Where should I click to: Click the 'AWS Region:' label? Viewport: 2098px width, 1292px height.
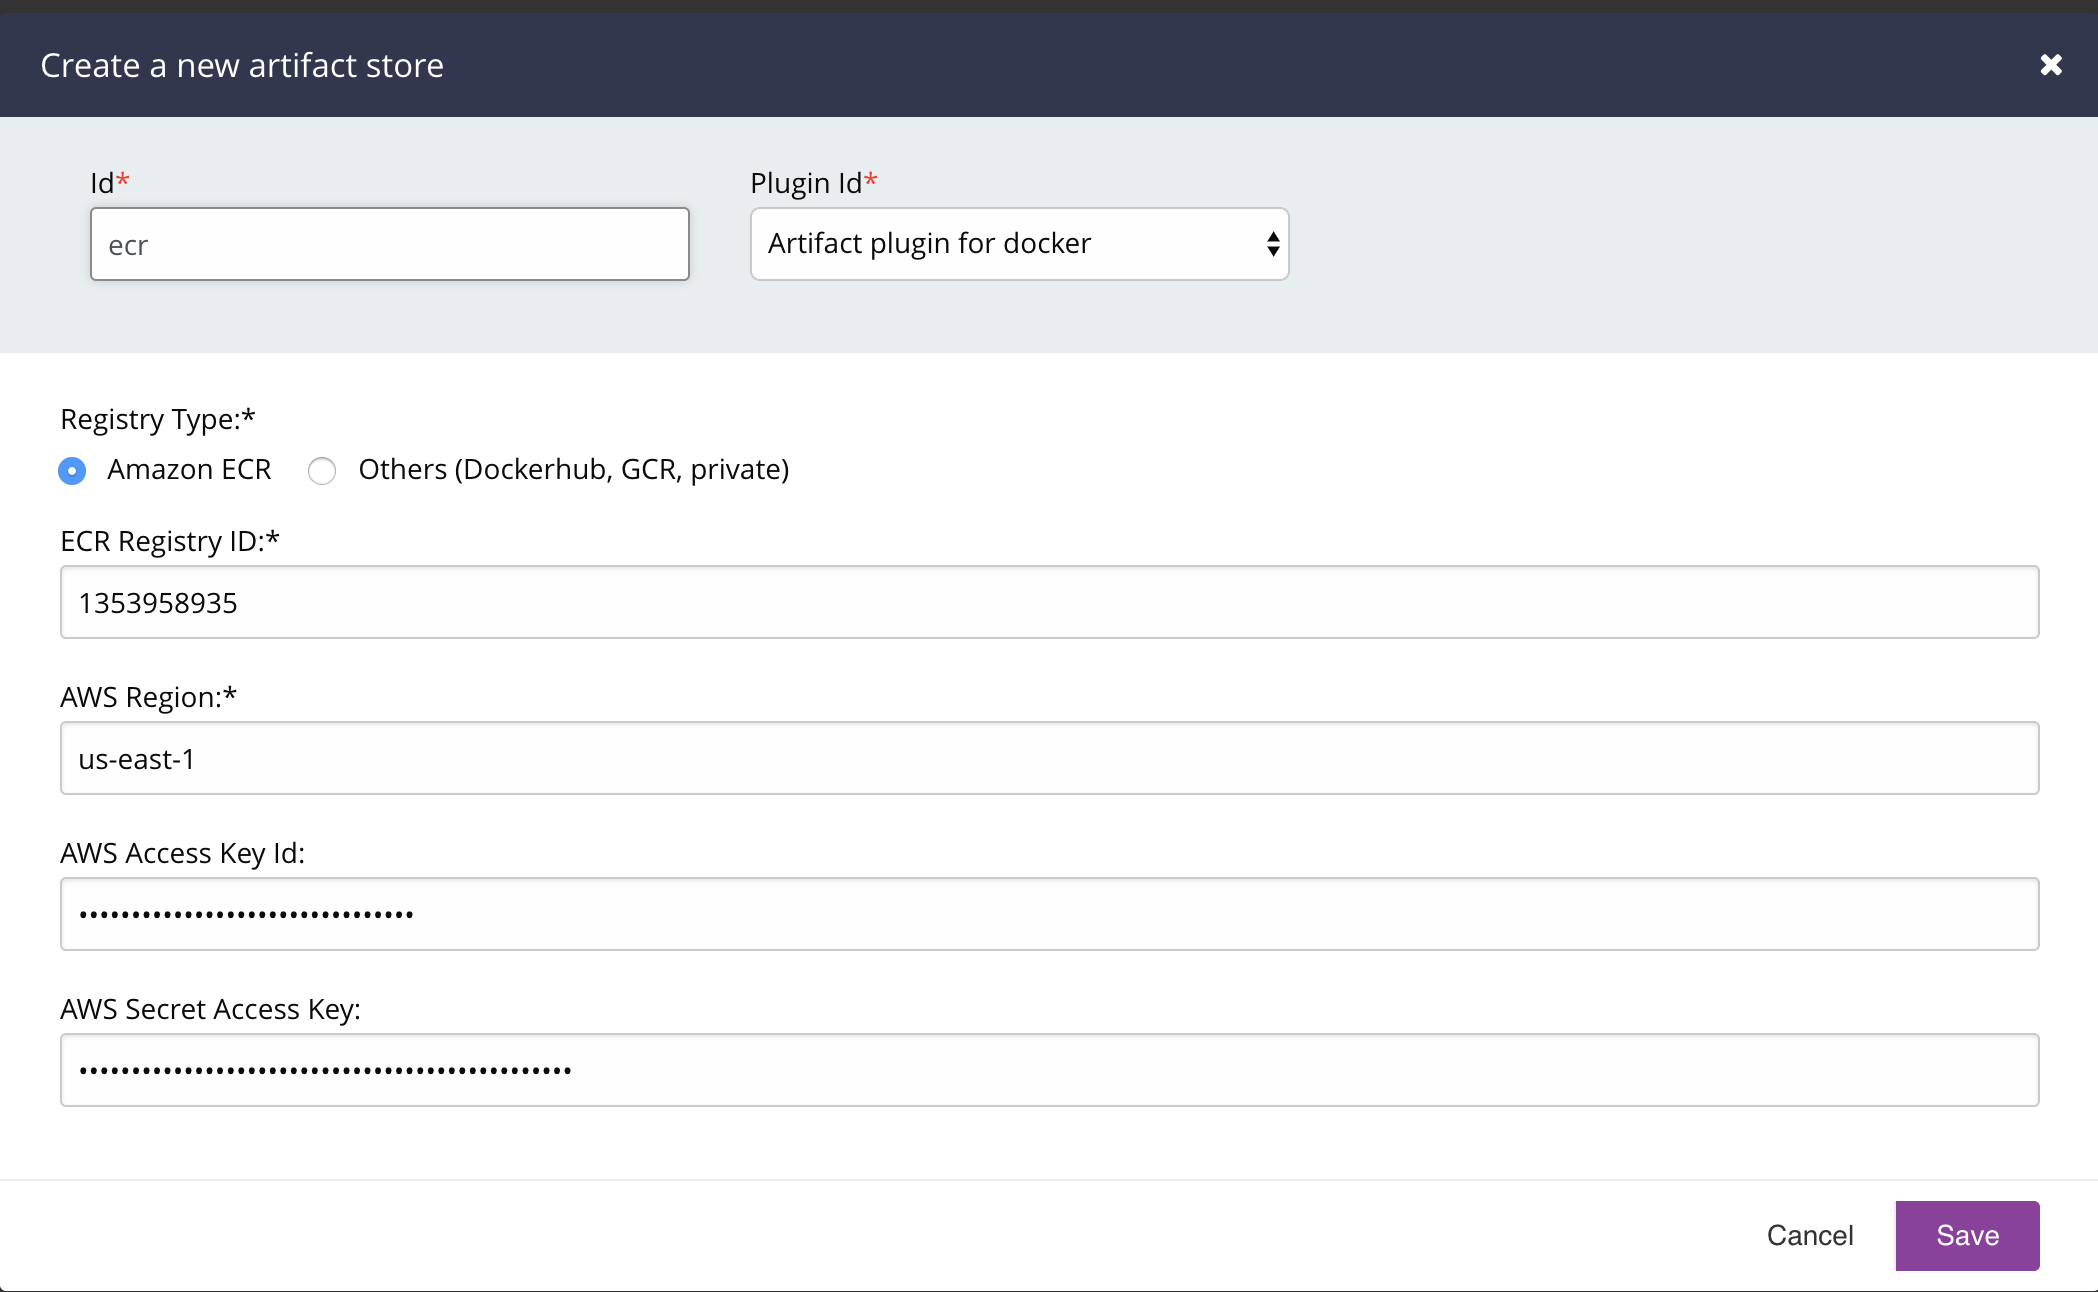[148, 697]
